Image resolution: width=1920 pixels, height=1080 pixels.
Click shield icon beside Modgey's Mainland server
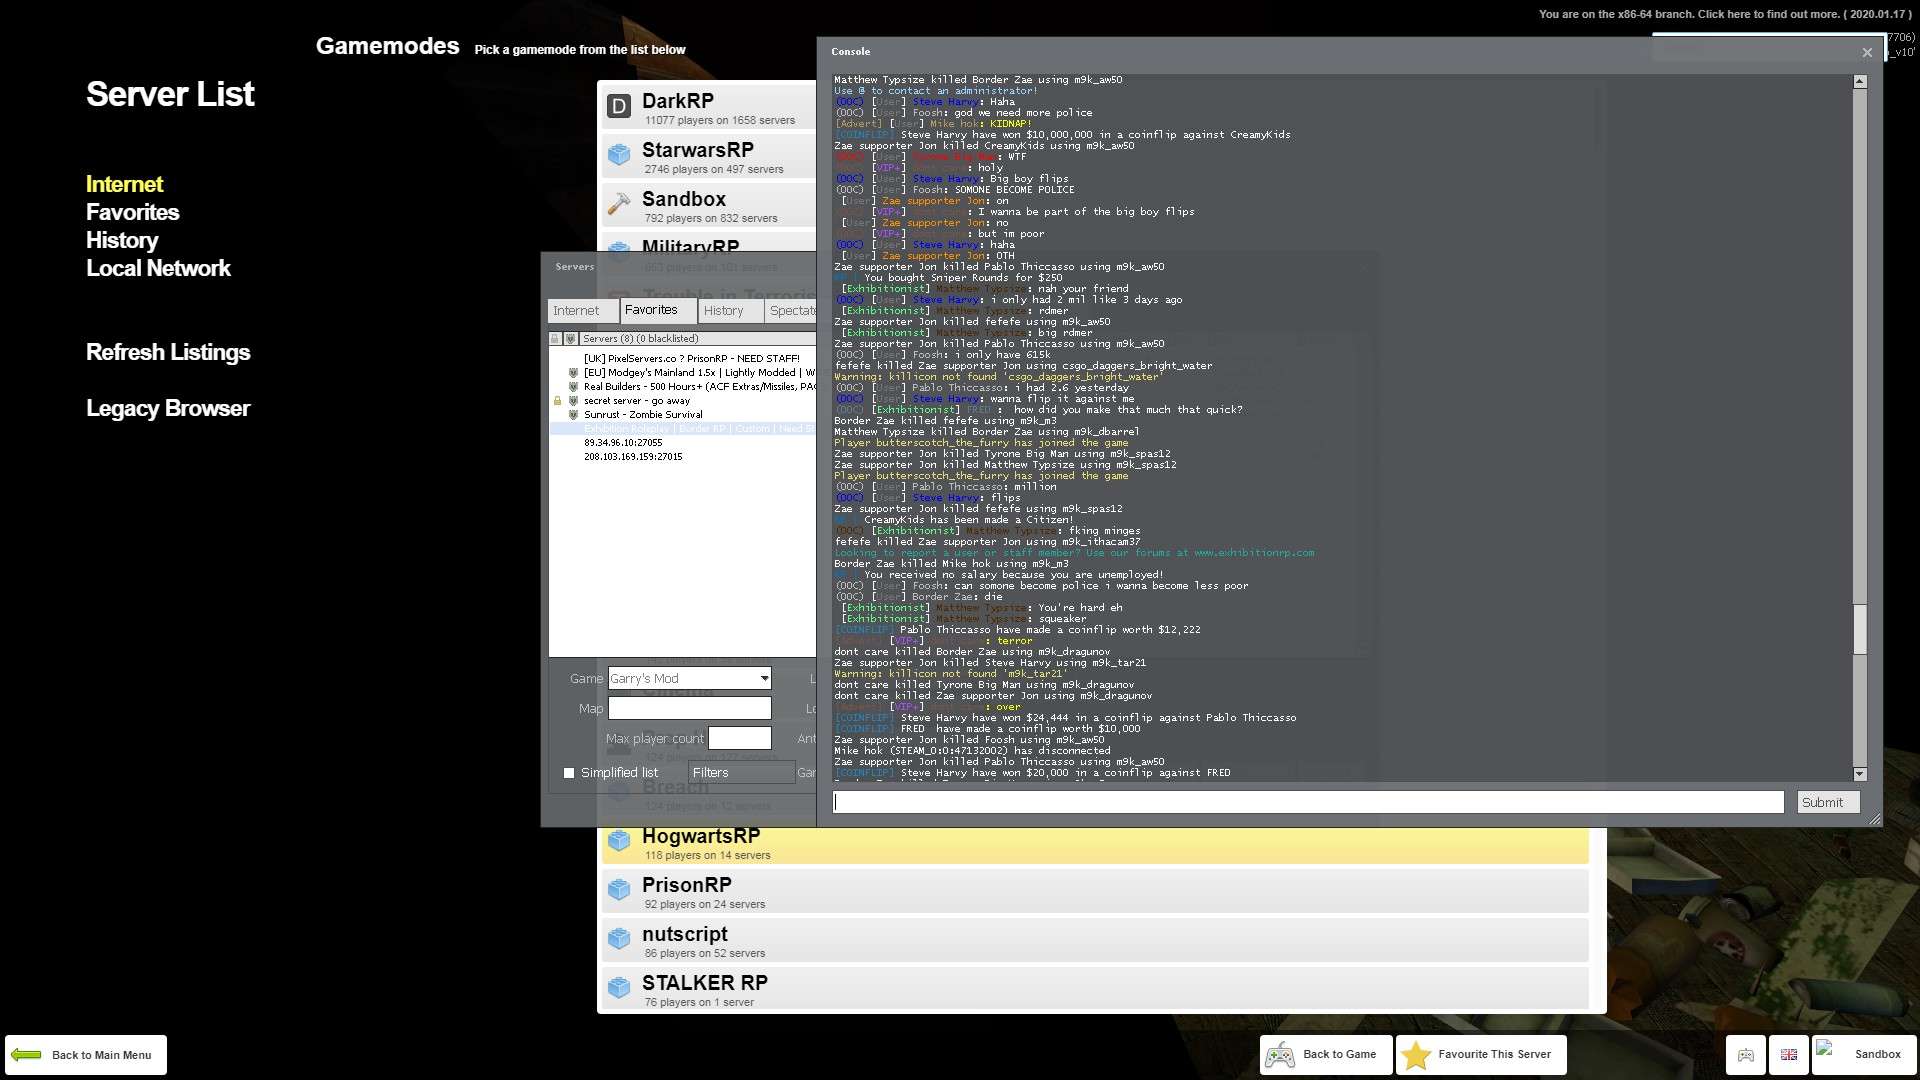coord(573,373)
